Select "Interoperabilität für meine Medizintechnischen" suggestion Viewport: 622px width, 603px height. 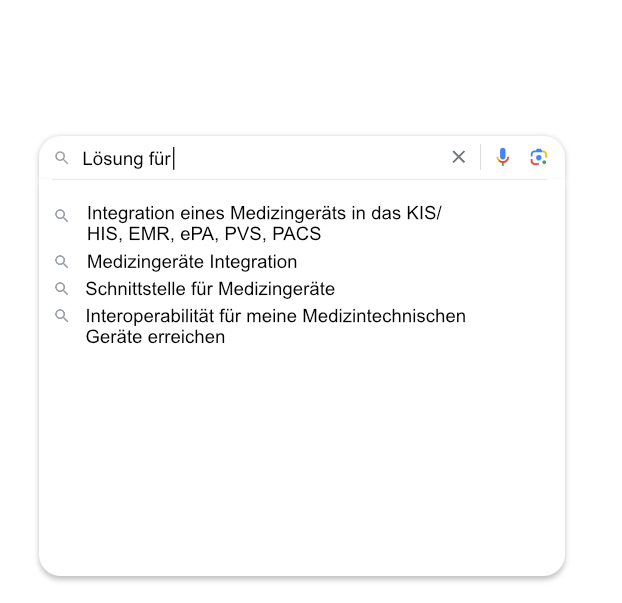coord(276,316)
